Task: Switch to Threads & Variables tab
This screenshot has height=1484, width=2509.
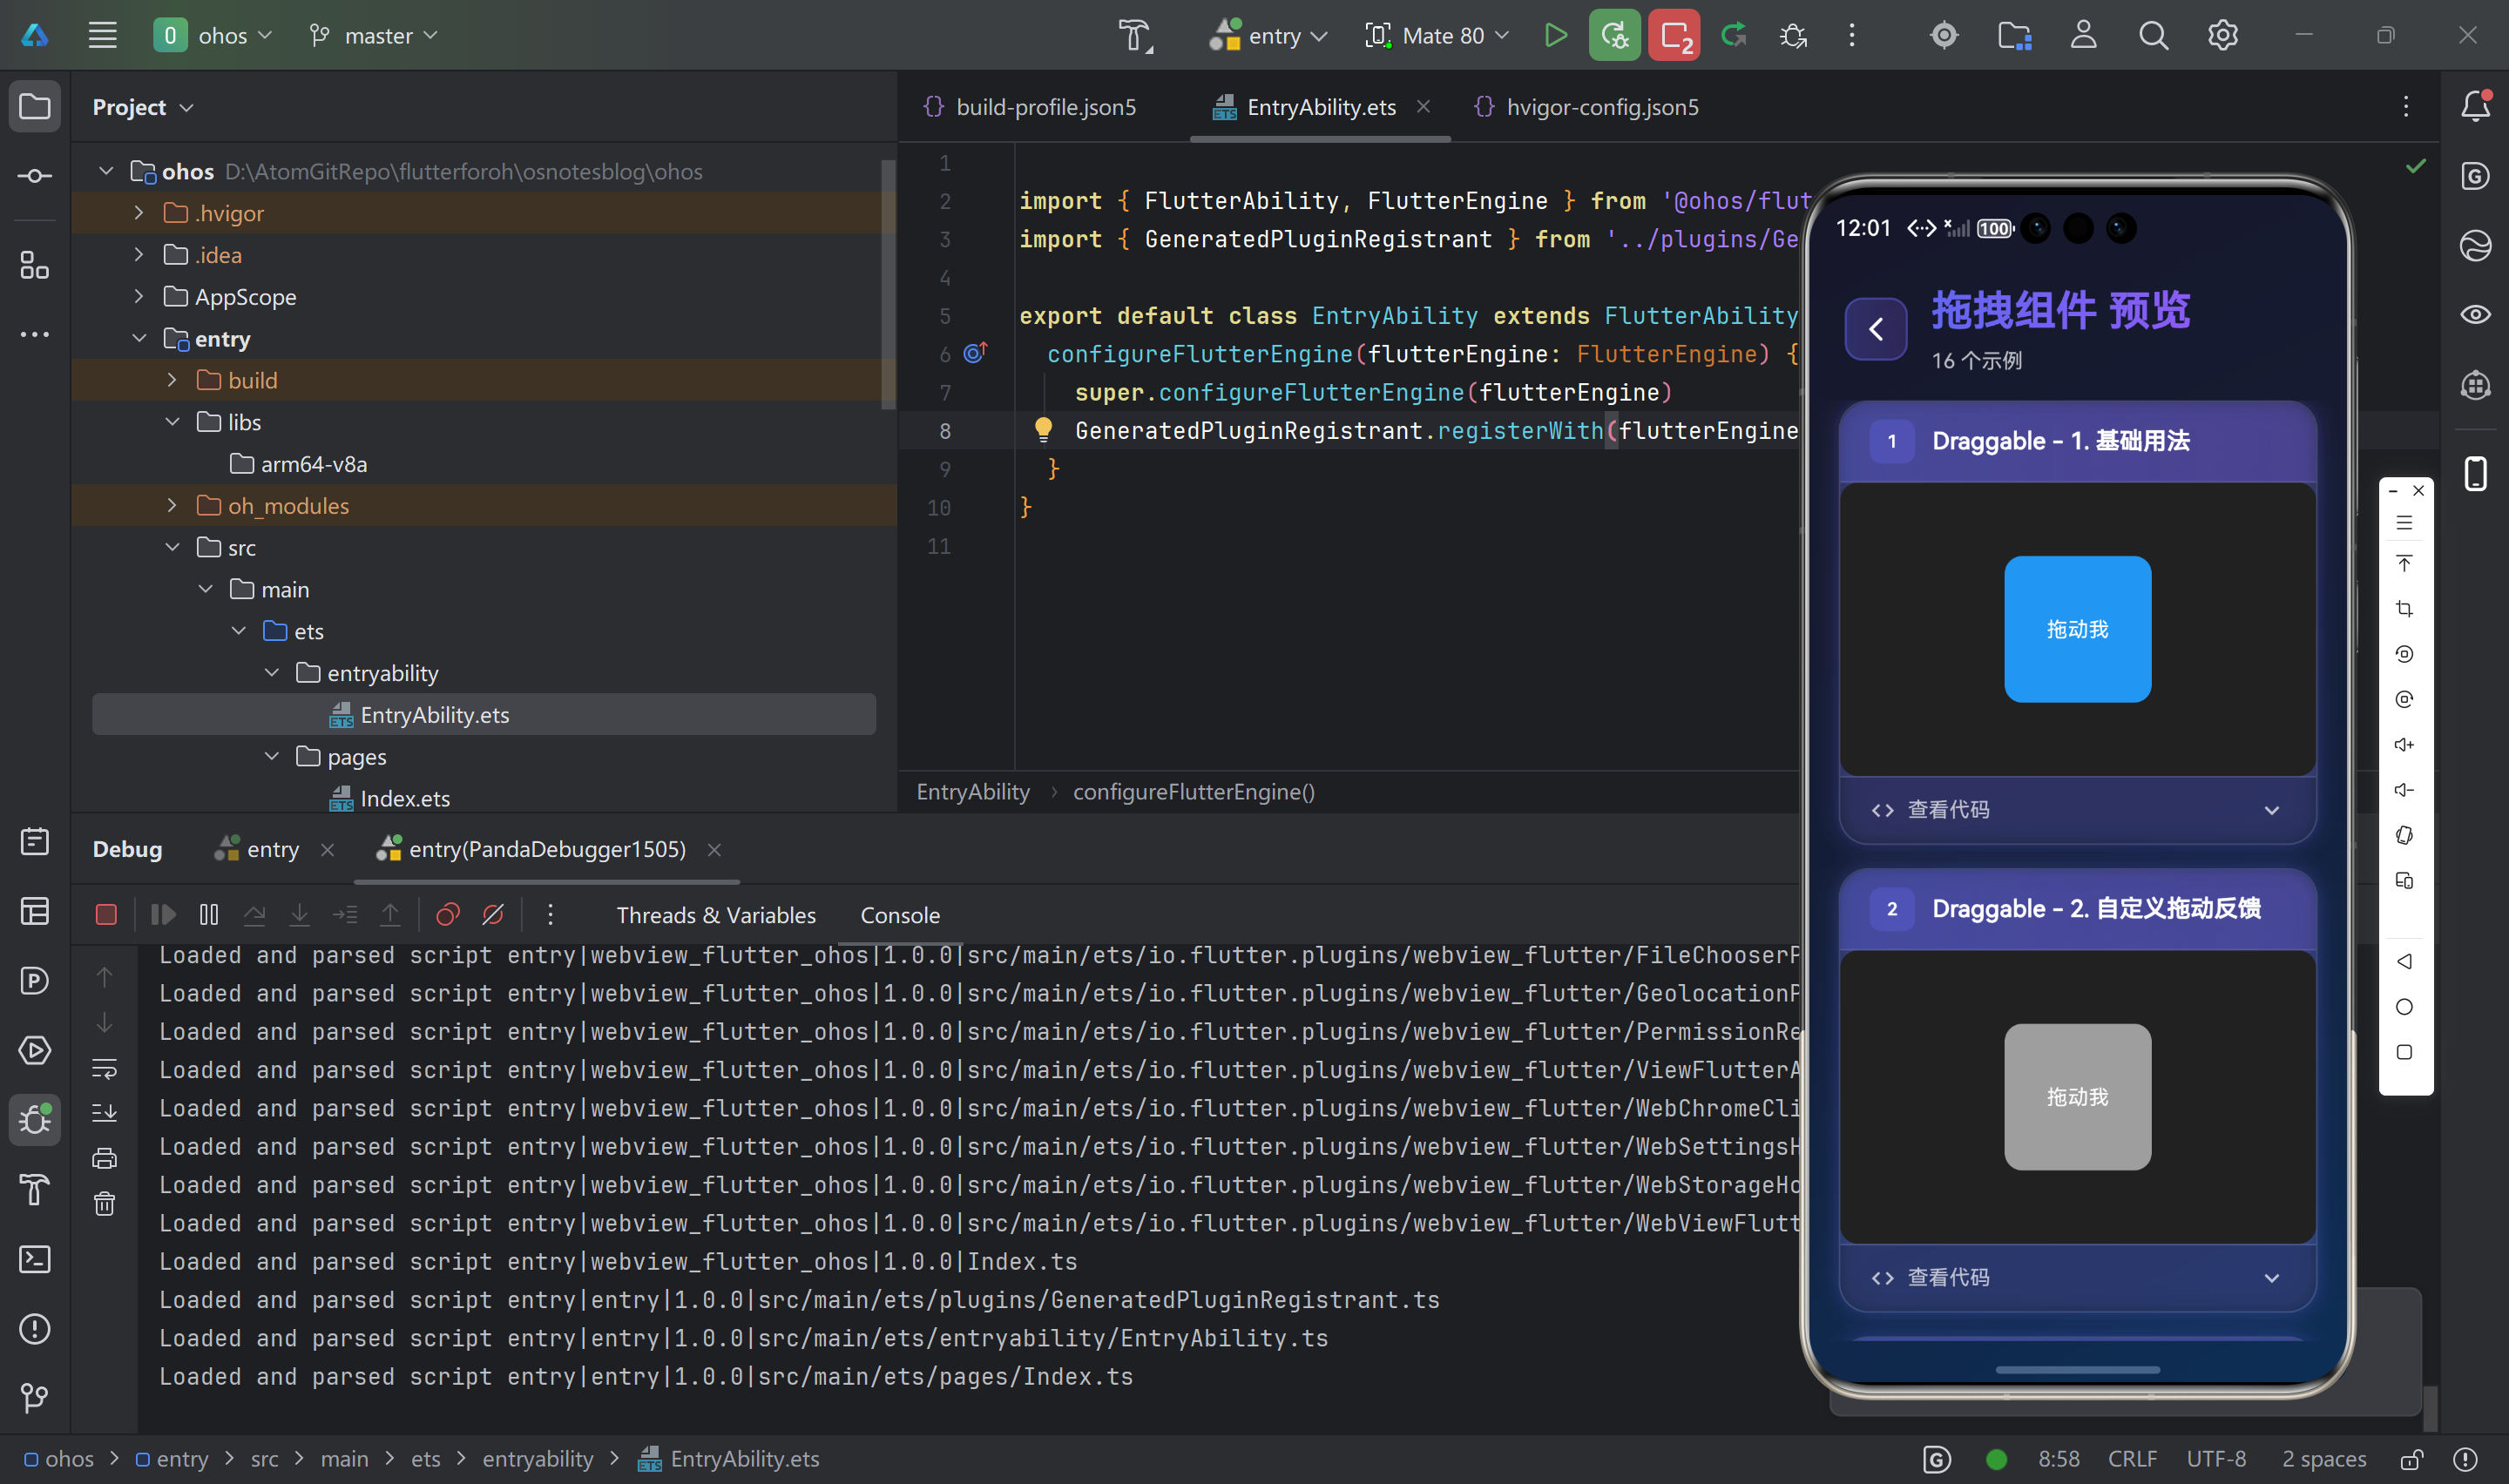Action: (715, 915)
